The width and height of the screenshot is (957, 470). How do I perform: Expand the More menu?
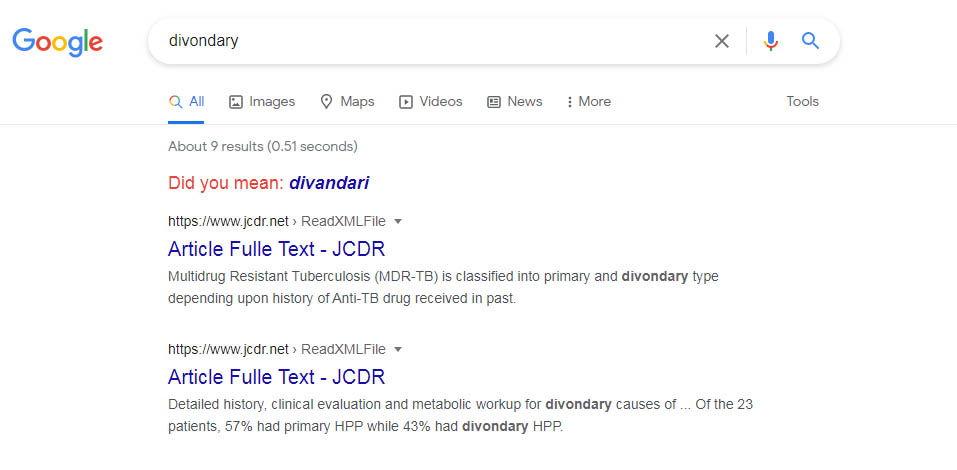point(588,101)
